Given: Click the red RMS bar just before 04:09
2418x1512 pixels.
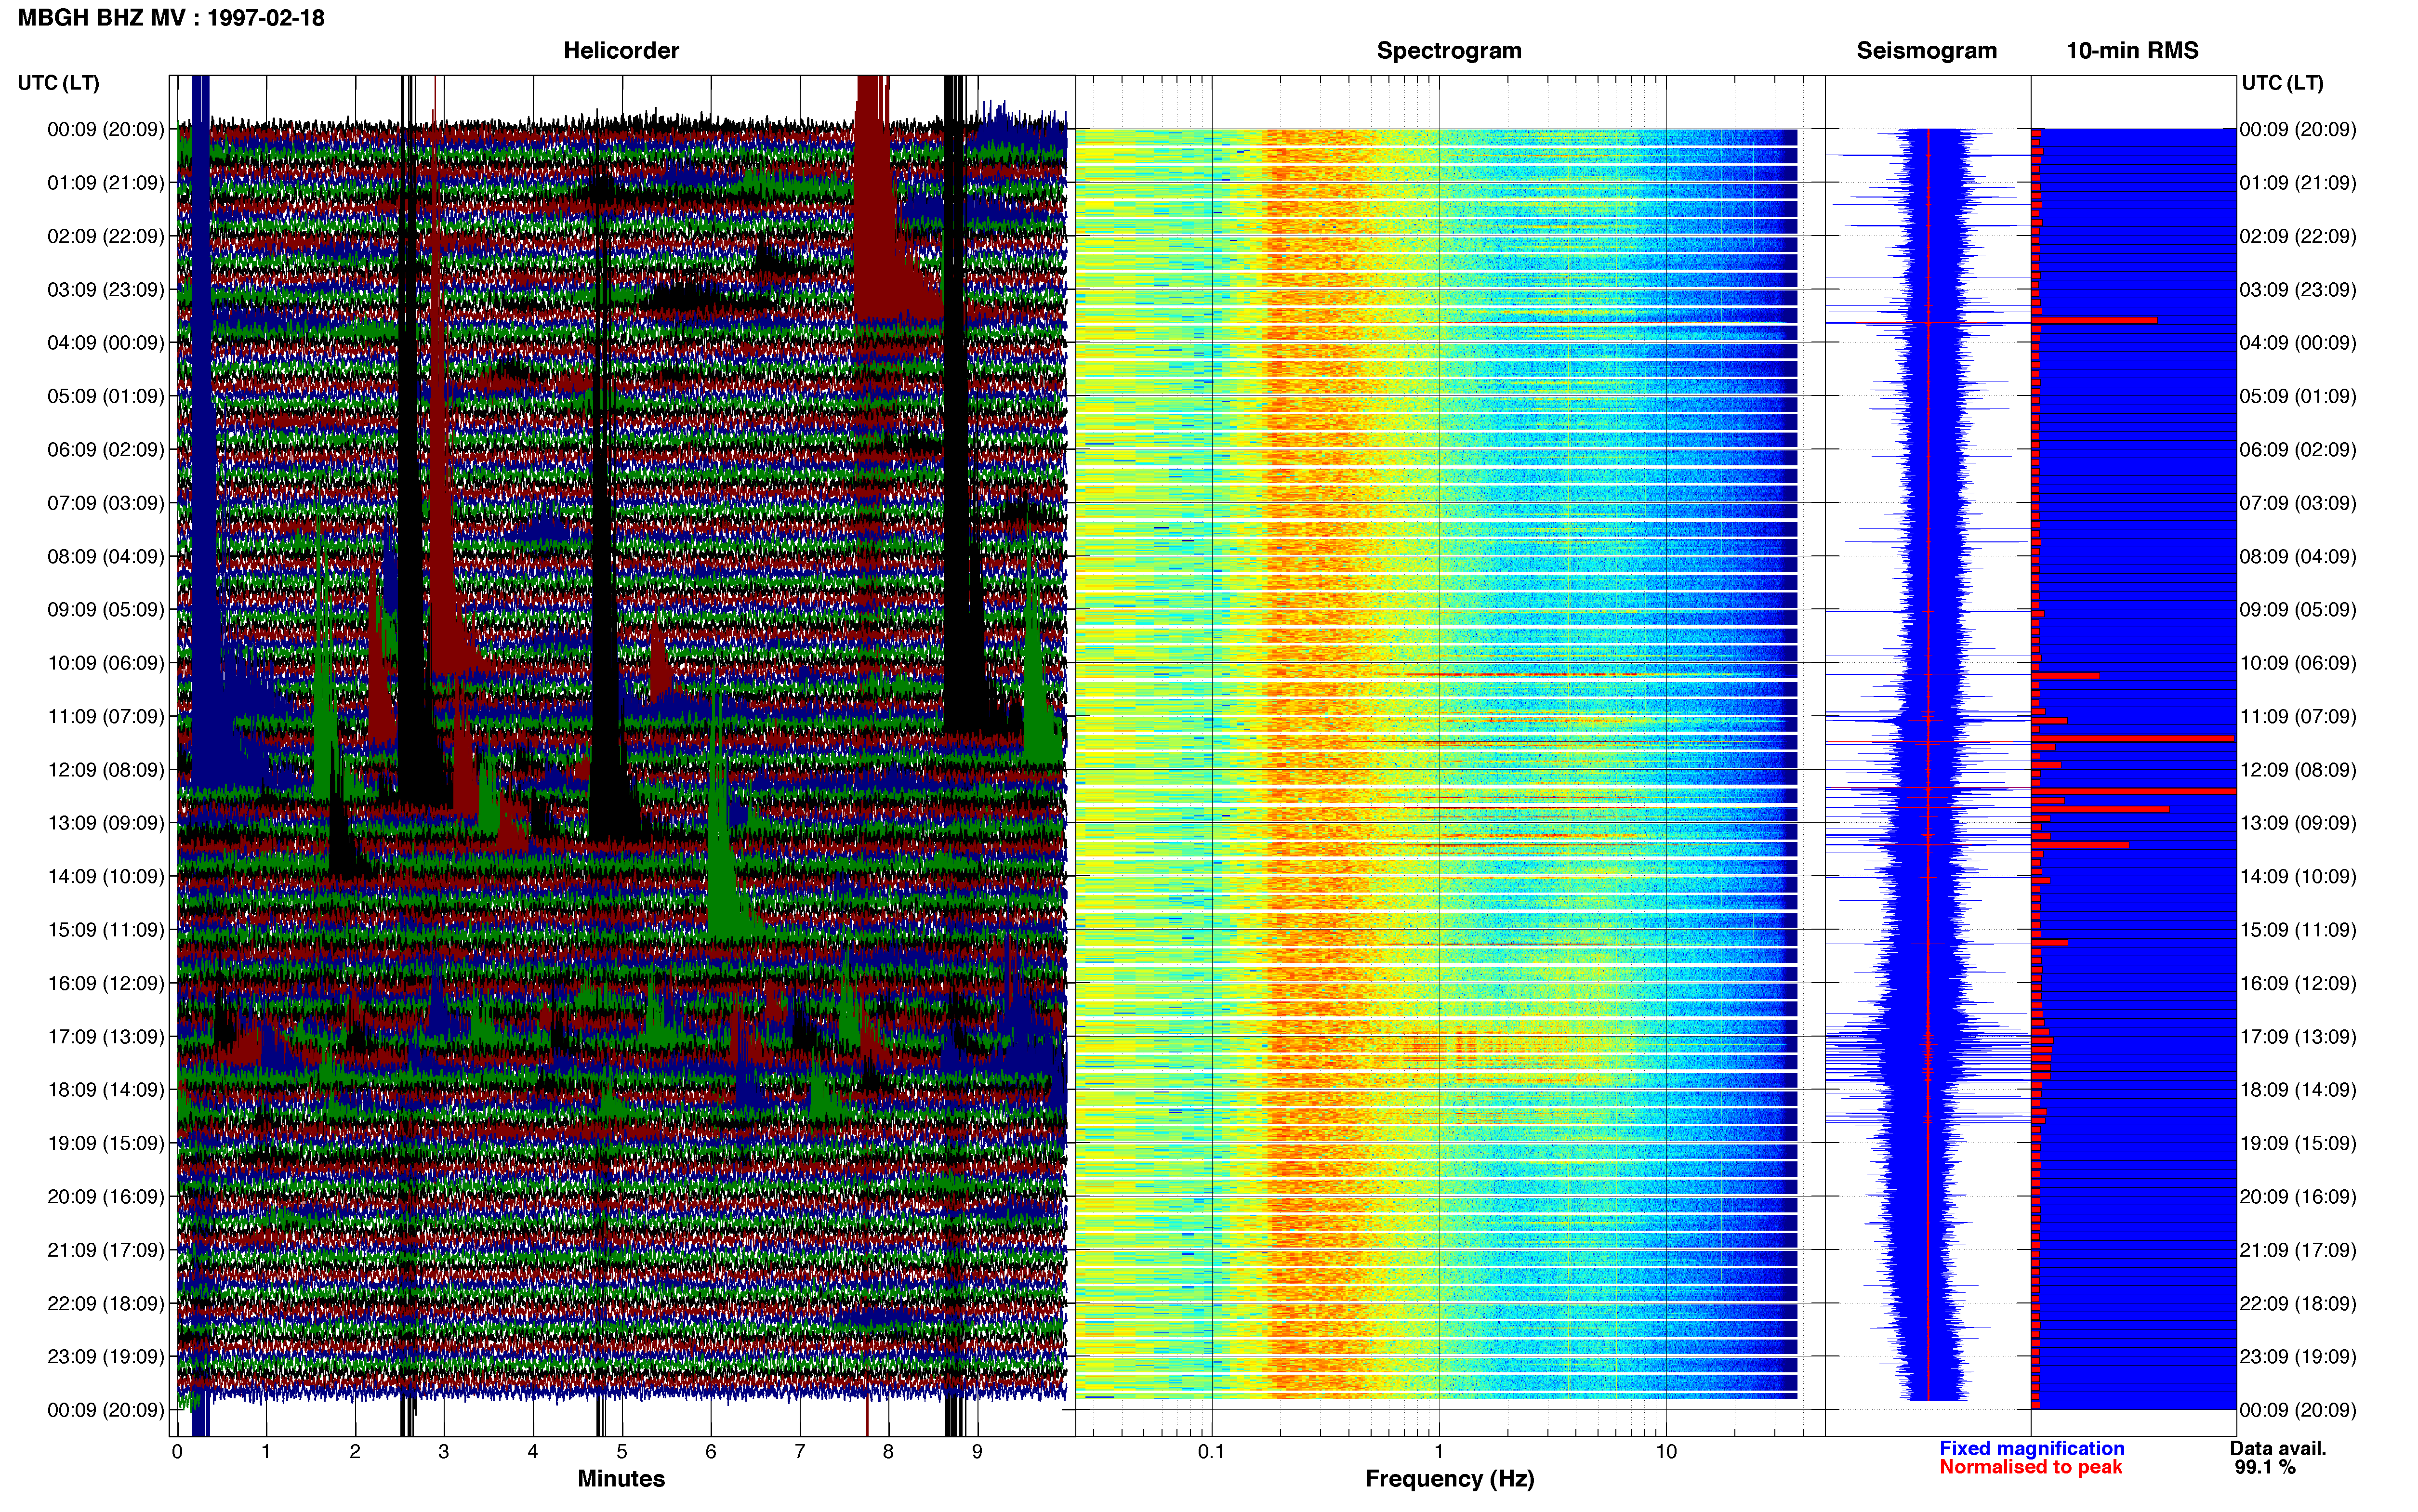Looking at the screenshot, I should tap(2094, 320).
